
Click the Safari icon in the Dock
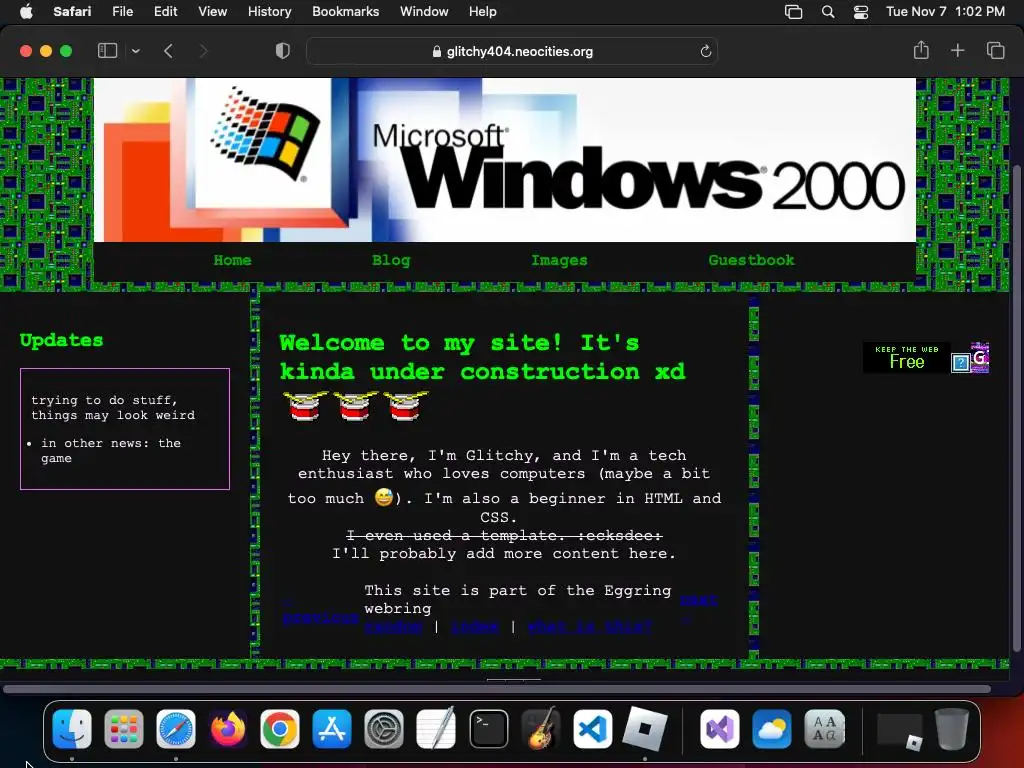[x=176, y=729]
